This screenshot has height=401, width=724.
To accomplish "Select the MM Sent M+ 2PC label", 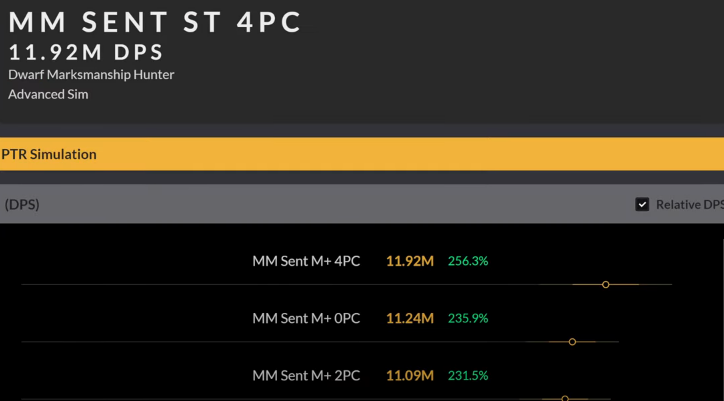I will (x=306, y=376).
